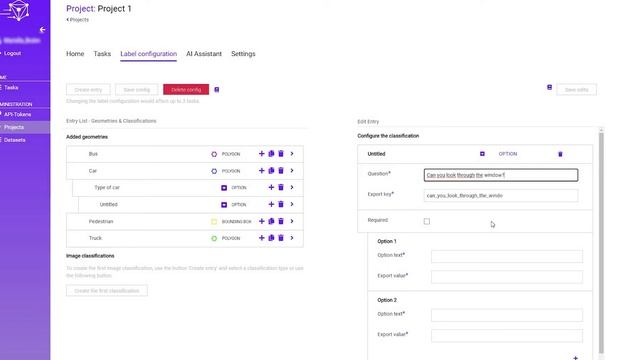Image resolution: width=640 pixels, height=360 pixels.
Task: Click Option 2 Export value field
Action: click(x=507, y=336)
